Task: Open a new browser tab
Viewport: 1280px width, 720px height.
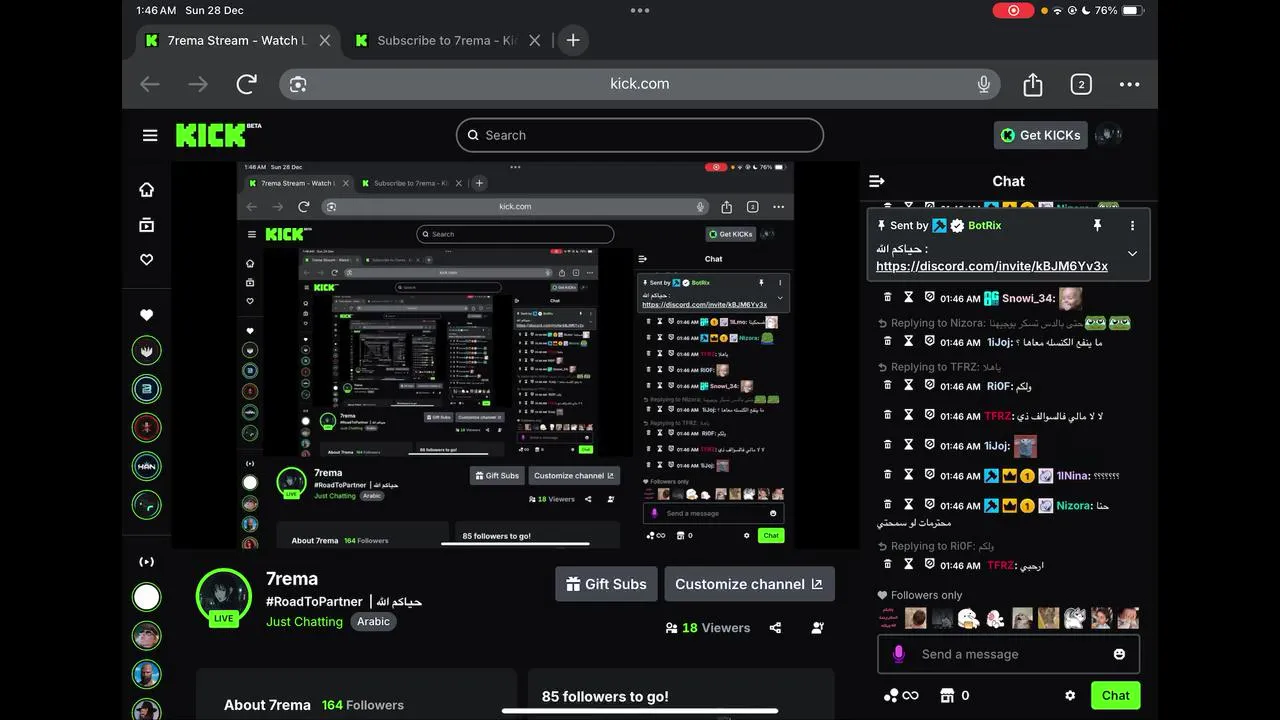Action: (573, 40)
